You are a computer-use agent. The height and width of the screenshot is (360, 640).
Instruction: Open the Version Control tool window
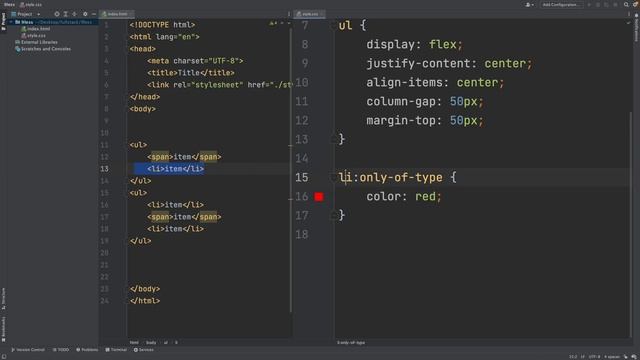click(x=28, y=350)
